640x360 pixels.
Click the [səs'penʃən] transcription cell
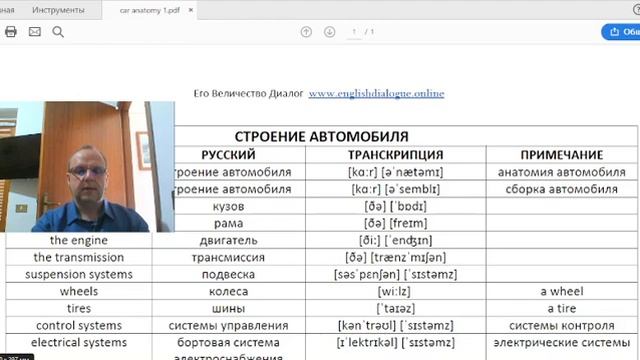click(x=396, y=274)
